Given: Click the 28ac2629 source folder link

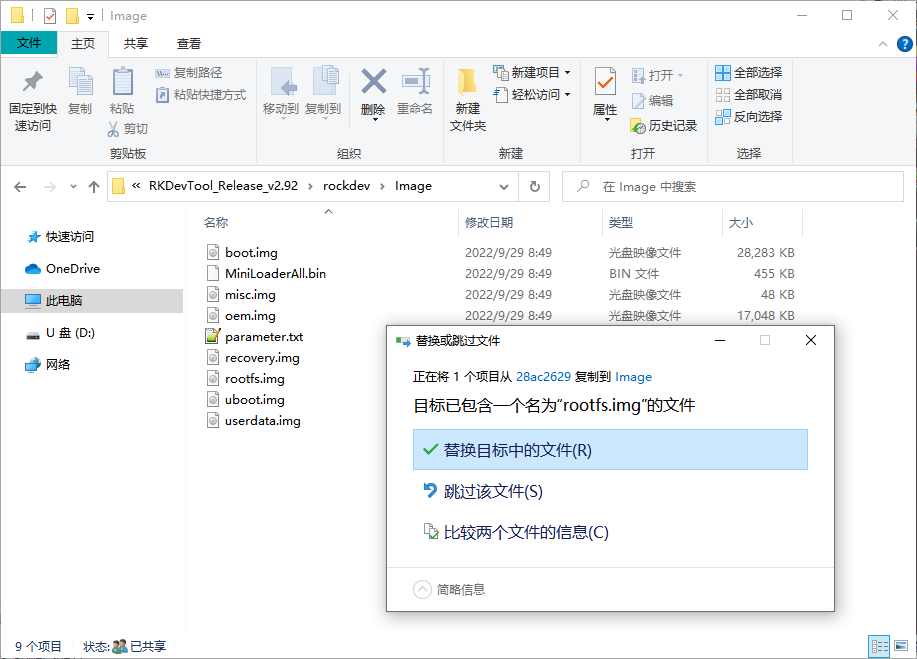Looking at the screenshot, I should point(543,377).
